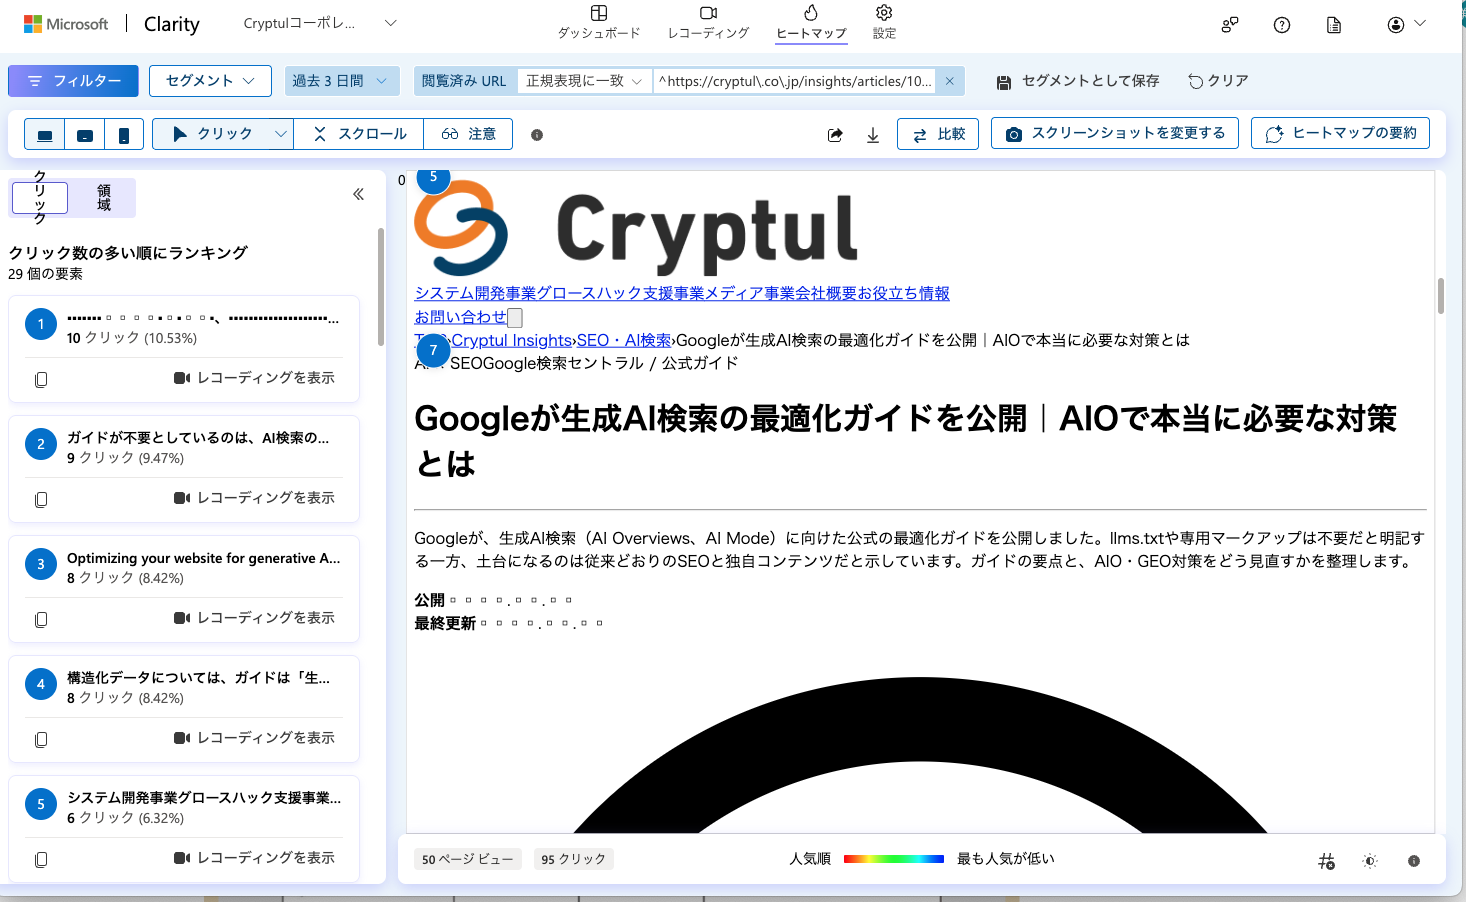Click heatmap marker 7 on breadcrumb

pos(433,350)
